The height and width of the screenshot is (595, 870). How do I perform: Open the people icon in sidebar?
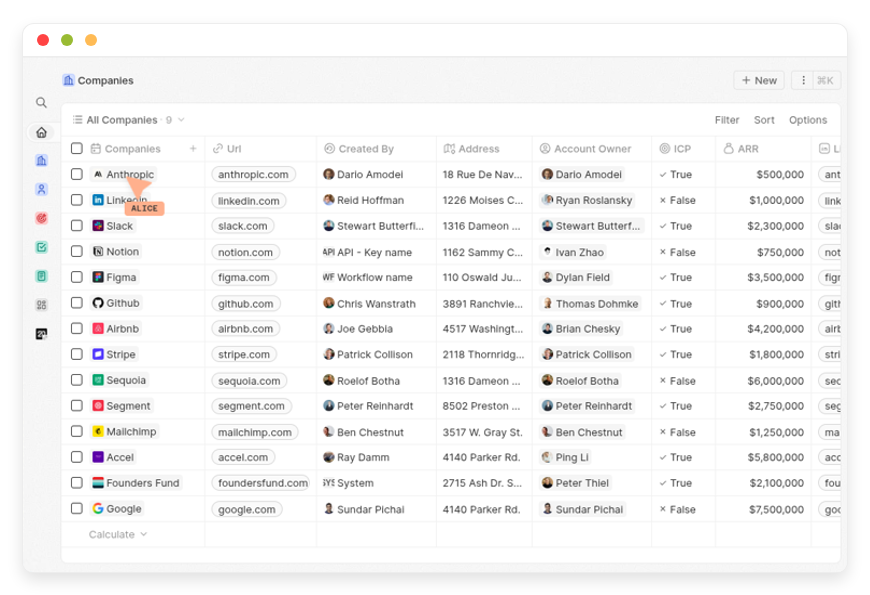pos(42,189)
